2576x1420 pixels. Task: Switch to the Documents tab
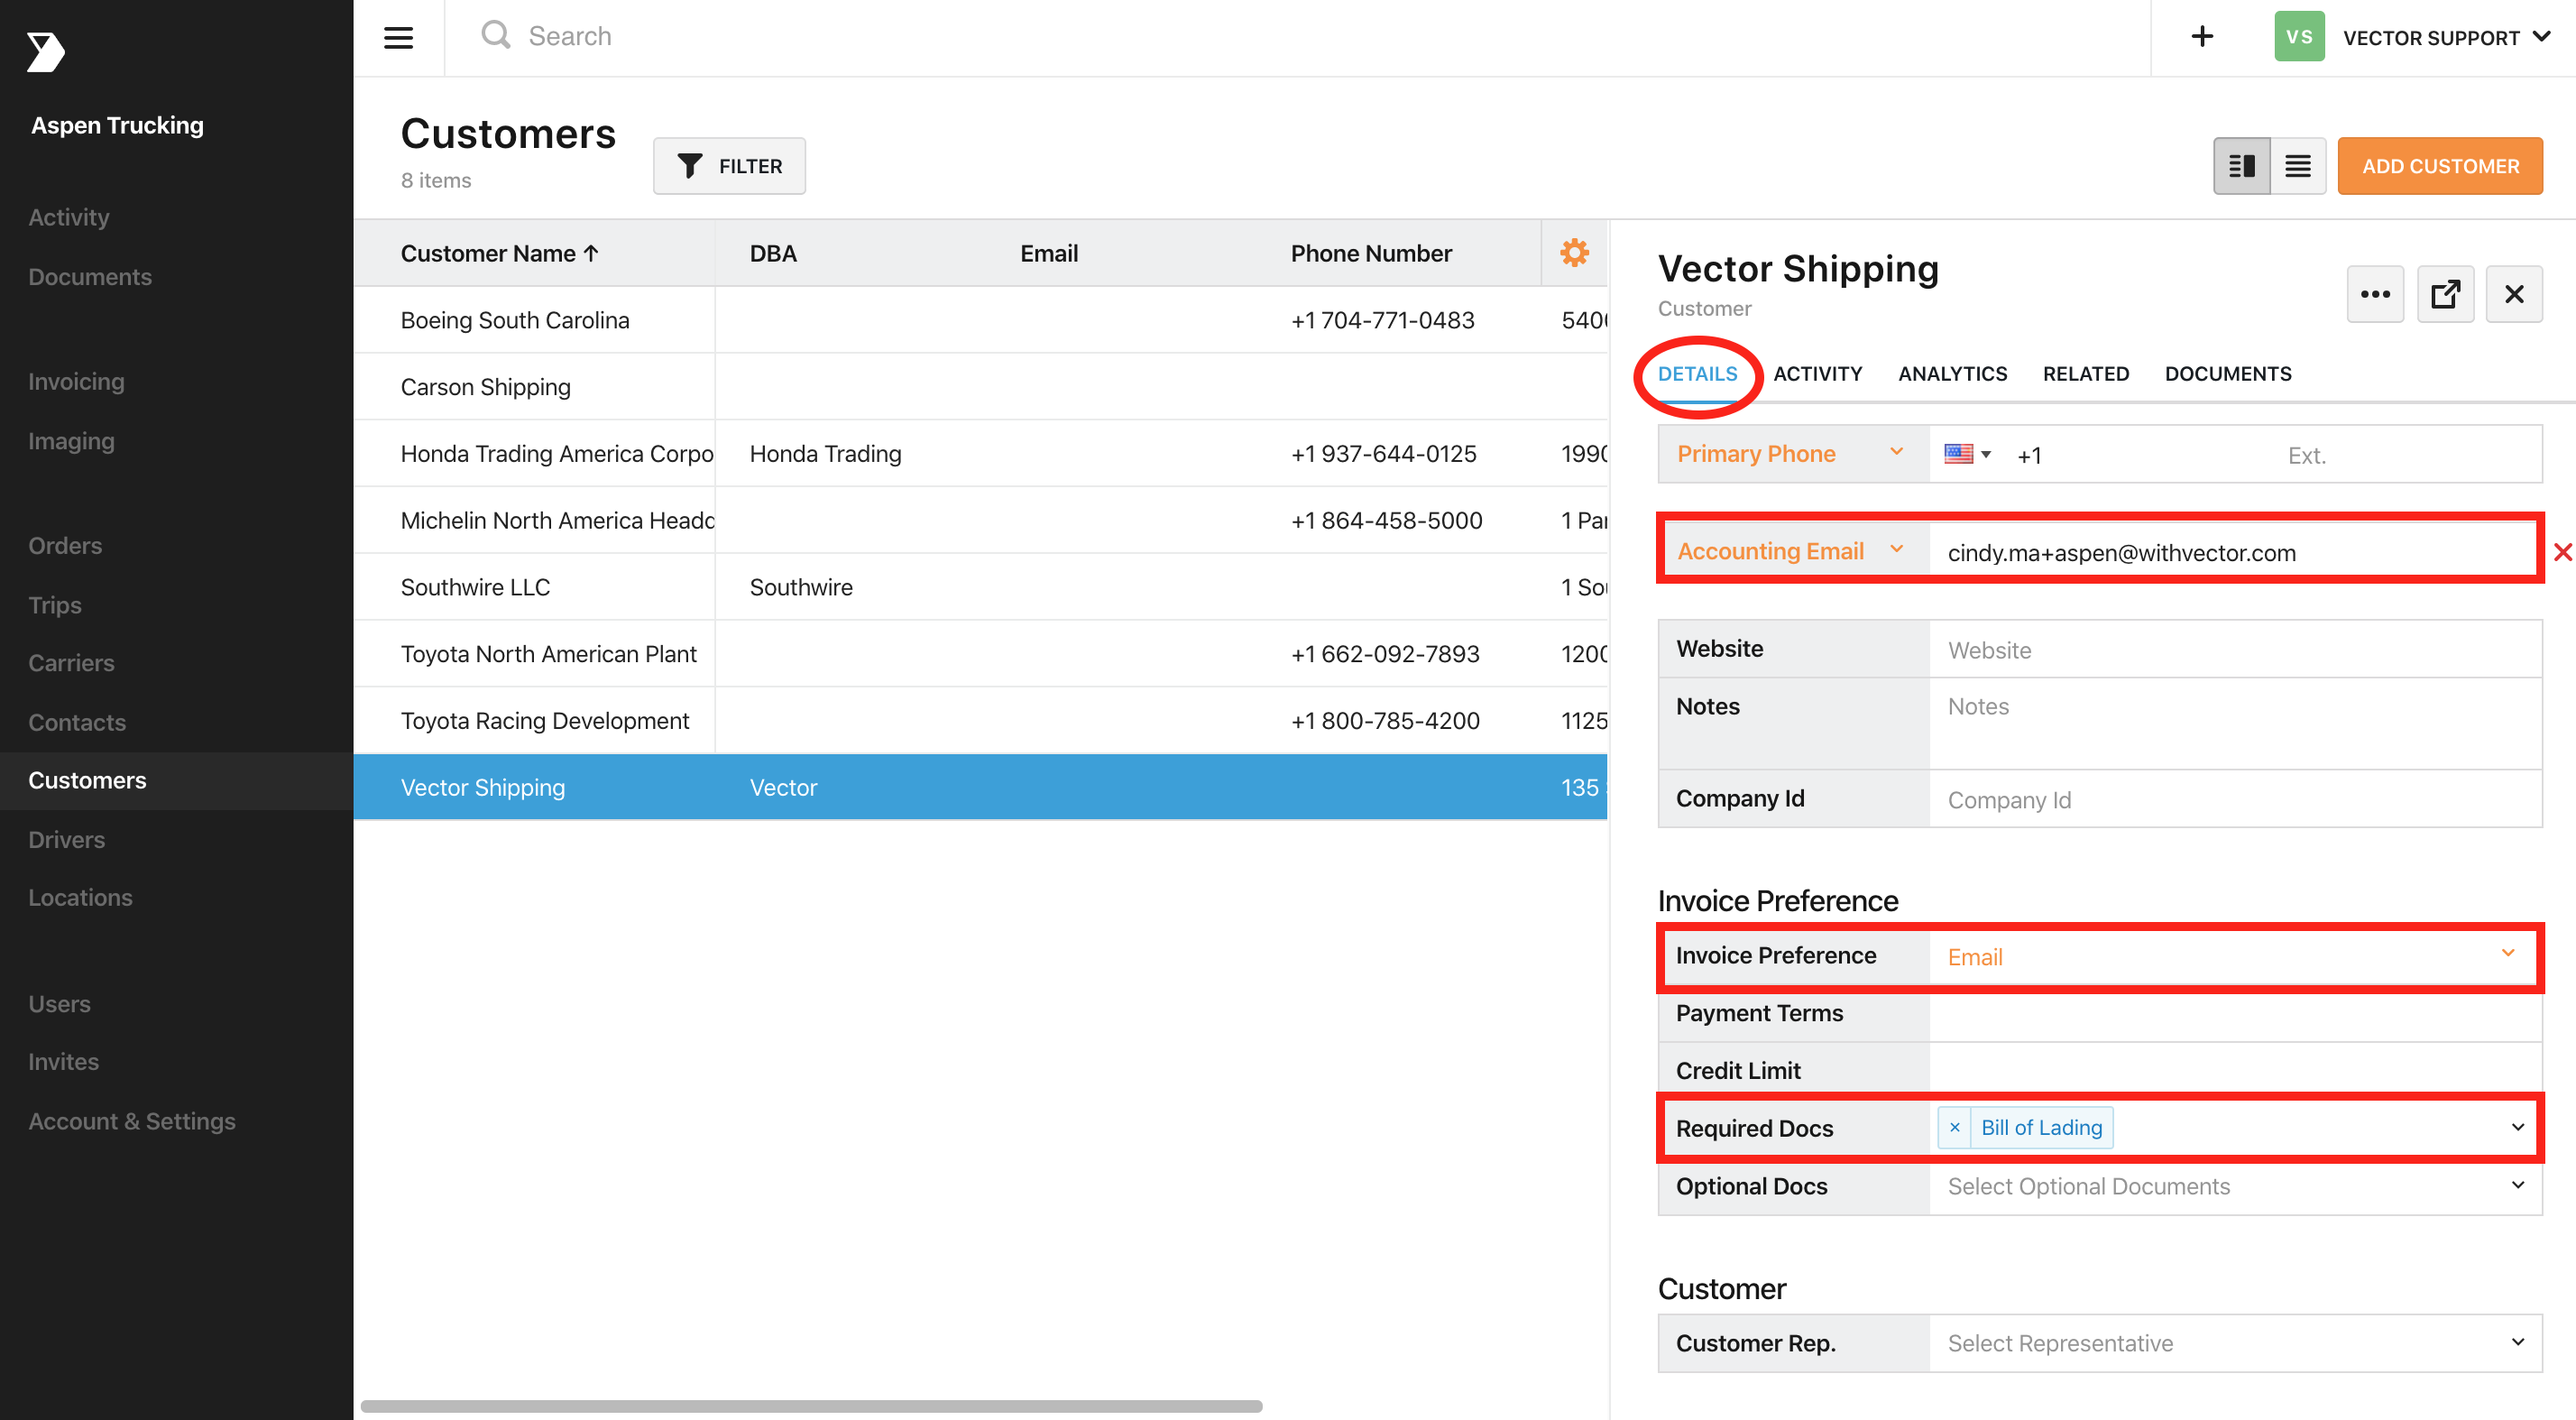[x=2227, y=374]
